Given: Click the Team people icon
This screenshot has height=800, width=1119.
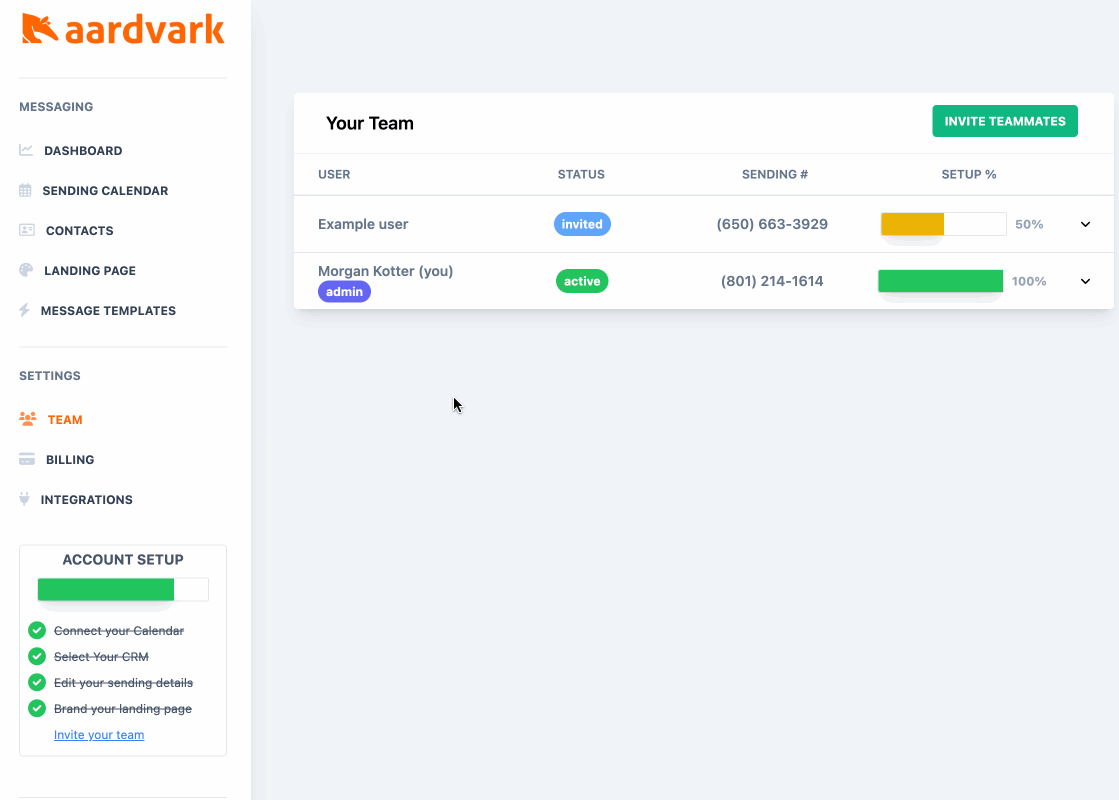Looking at the screenshot, I should tap(26, 418).
